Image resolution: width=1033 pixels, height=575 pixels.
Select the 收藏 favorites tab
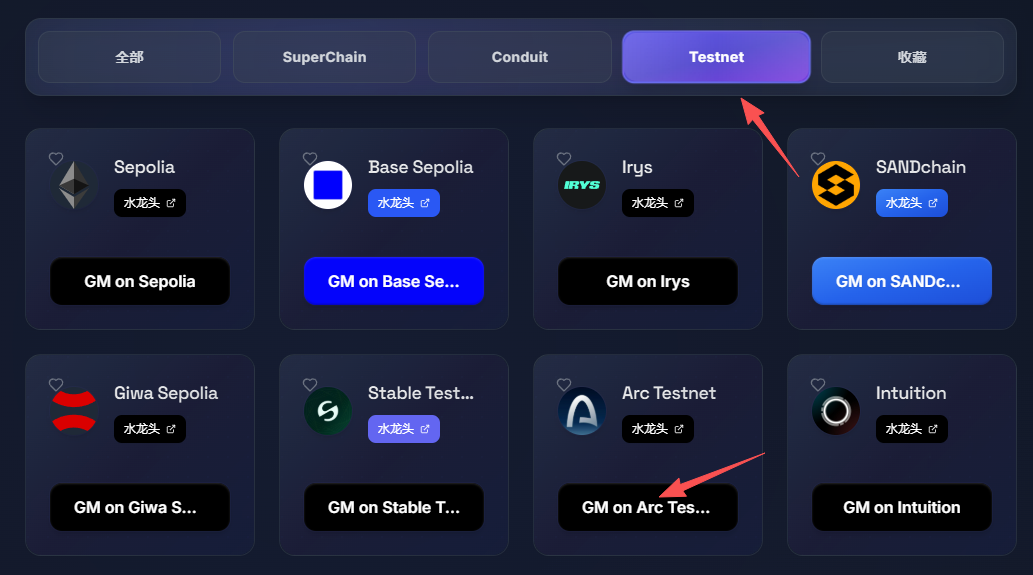(912, 57)
